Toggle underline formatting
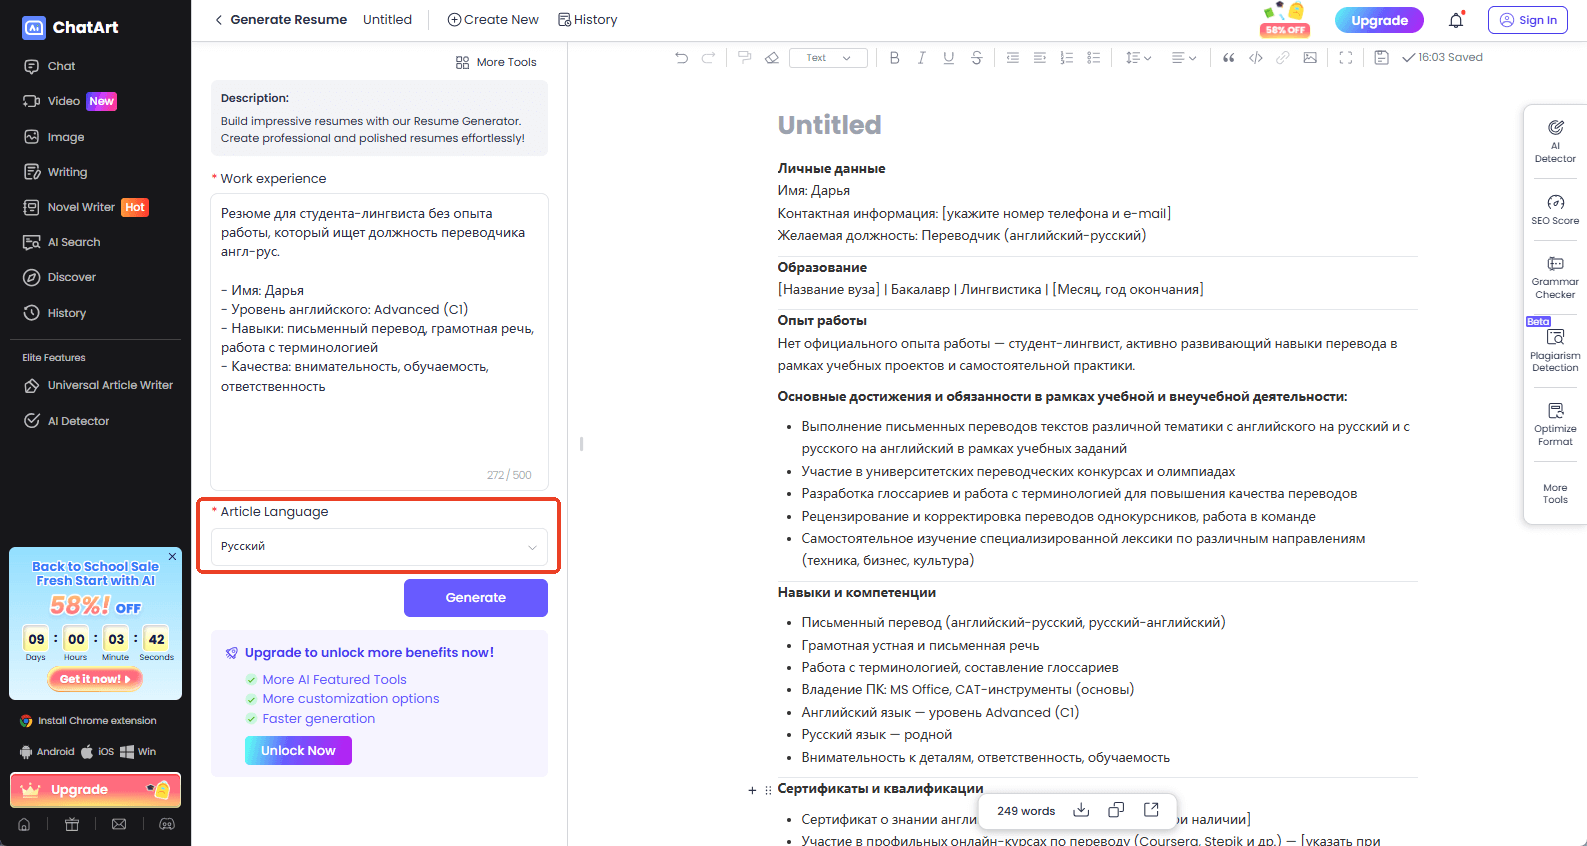This screenshot has width=1587, height=846. [948, 58]
